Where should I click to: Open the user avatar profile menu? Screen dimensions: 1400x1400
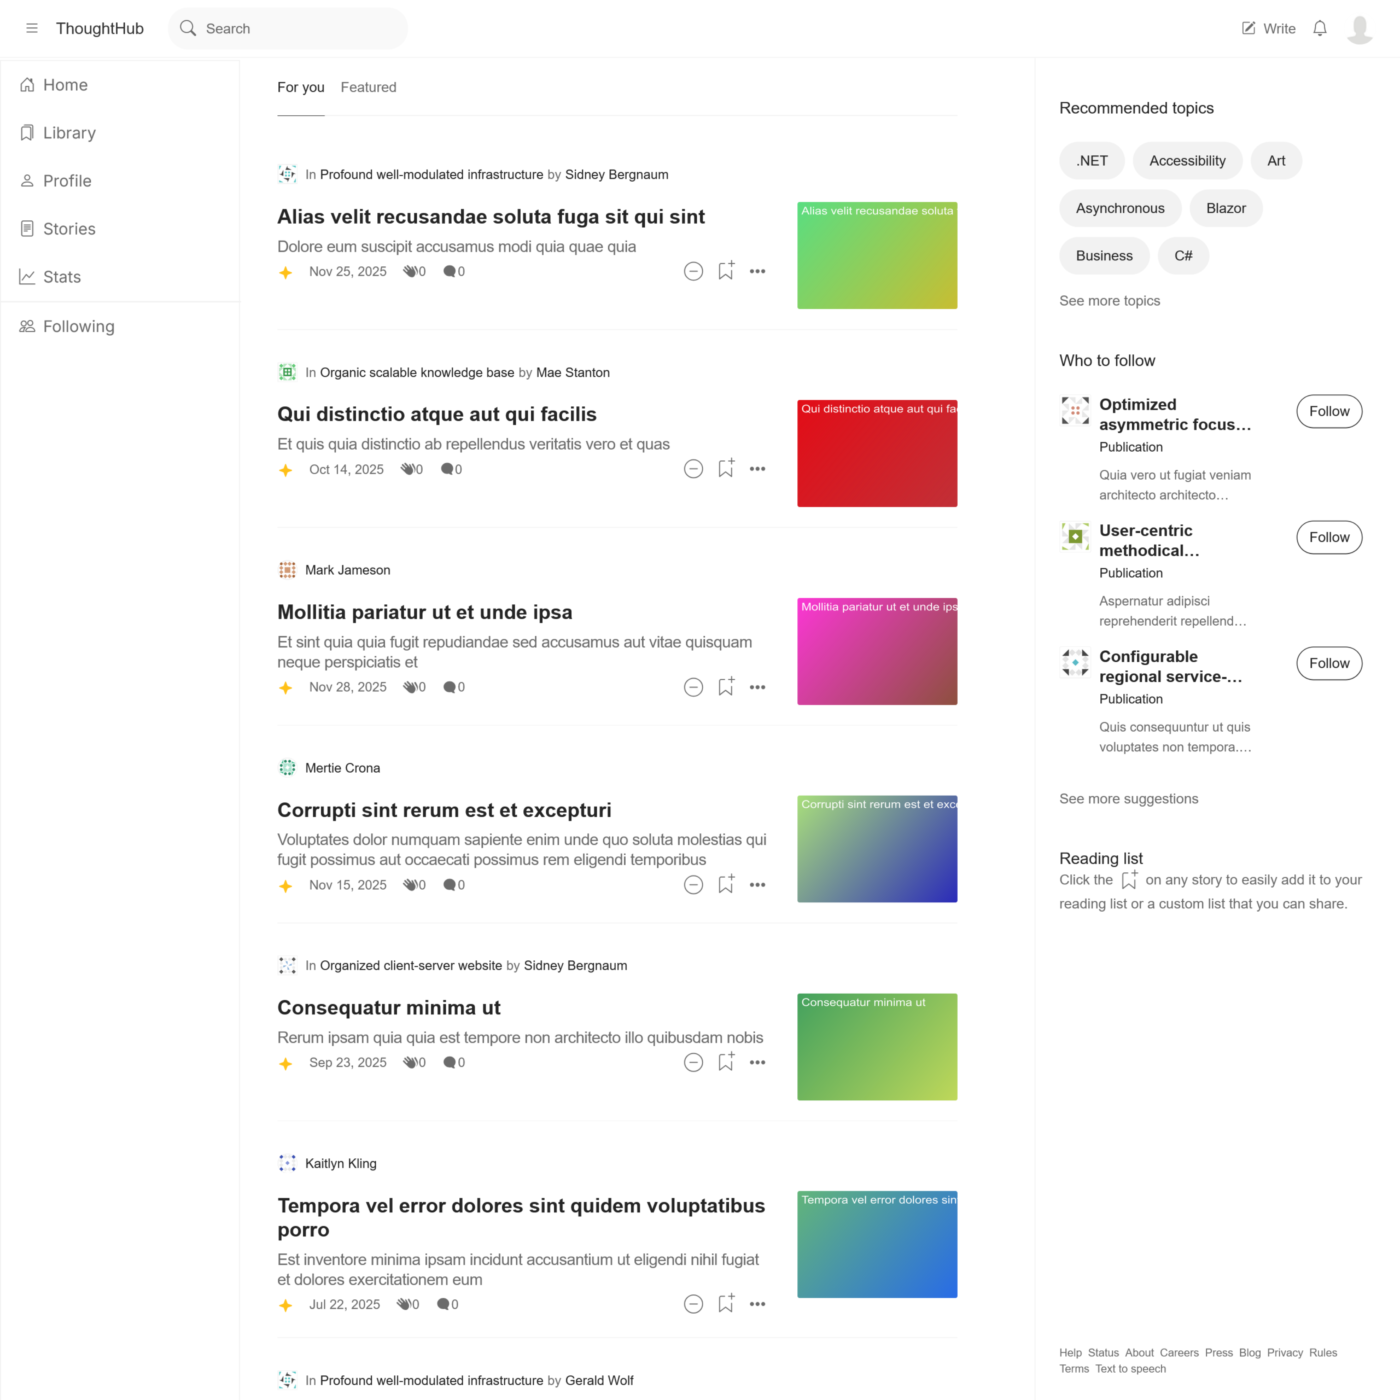1359,29
